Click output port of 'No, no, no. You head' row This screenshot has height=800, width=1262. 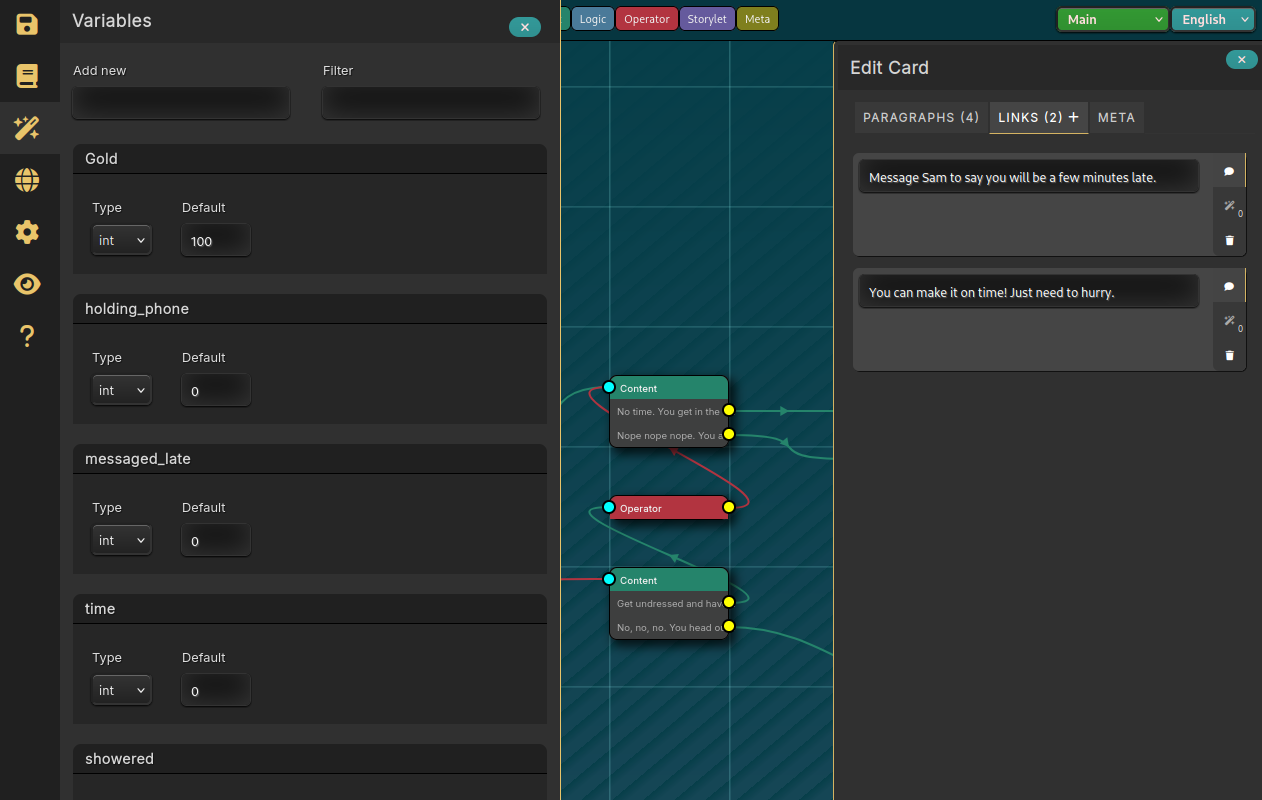pos(729,626)
